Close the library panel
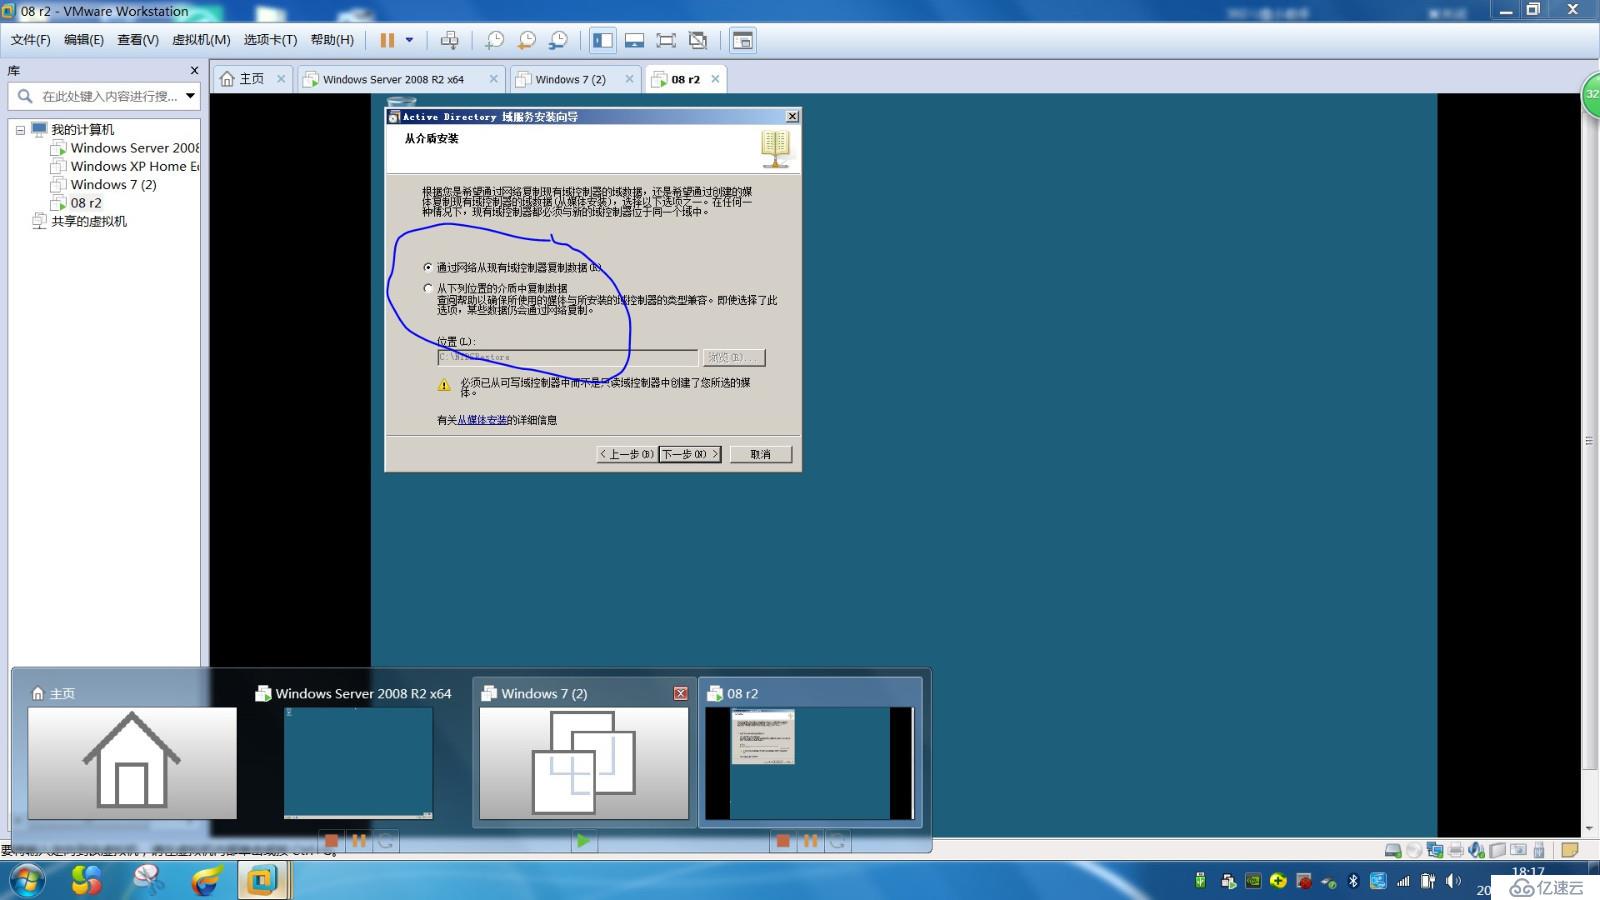1600x900 pixels. pyautogui.click(x=194, y=71)
